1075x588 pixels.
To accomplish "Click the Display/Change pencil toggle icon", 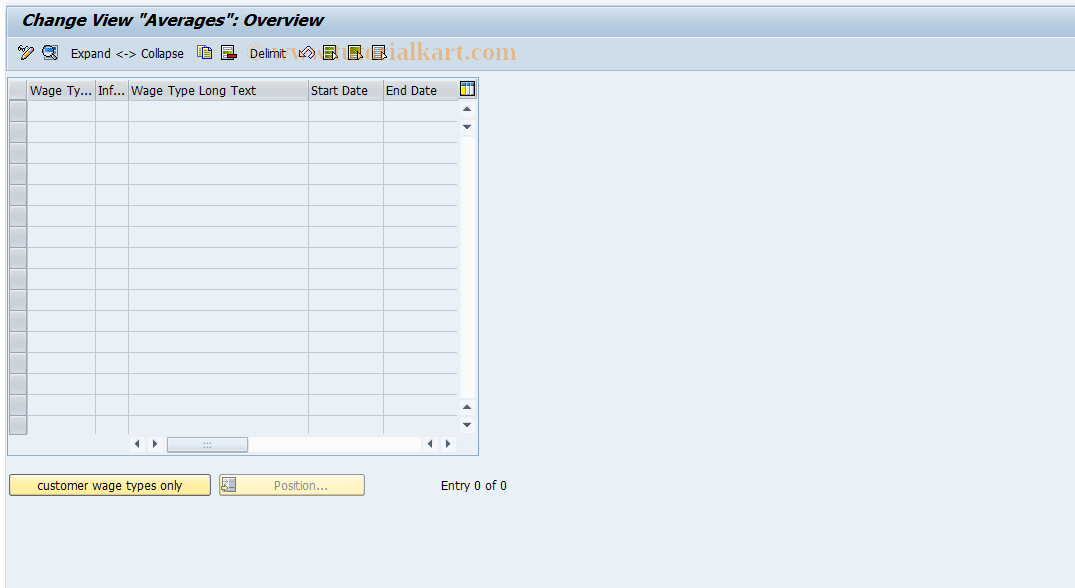I will pos(26,53).
